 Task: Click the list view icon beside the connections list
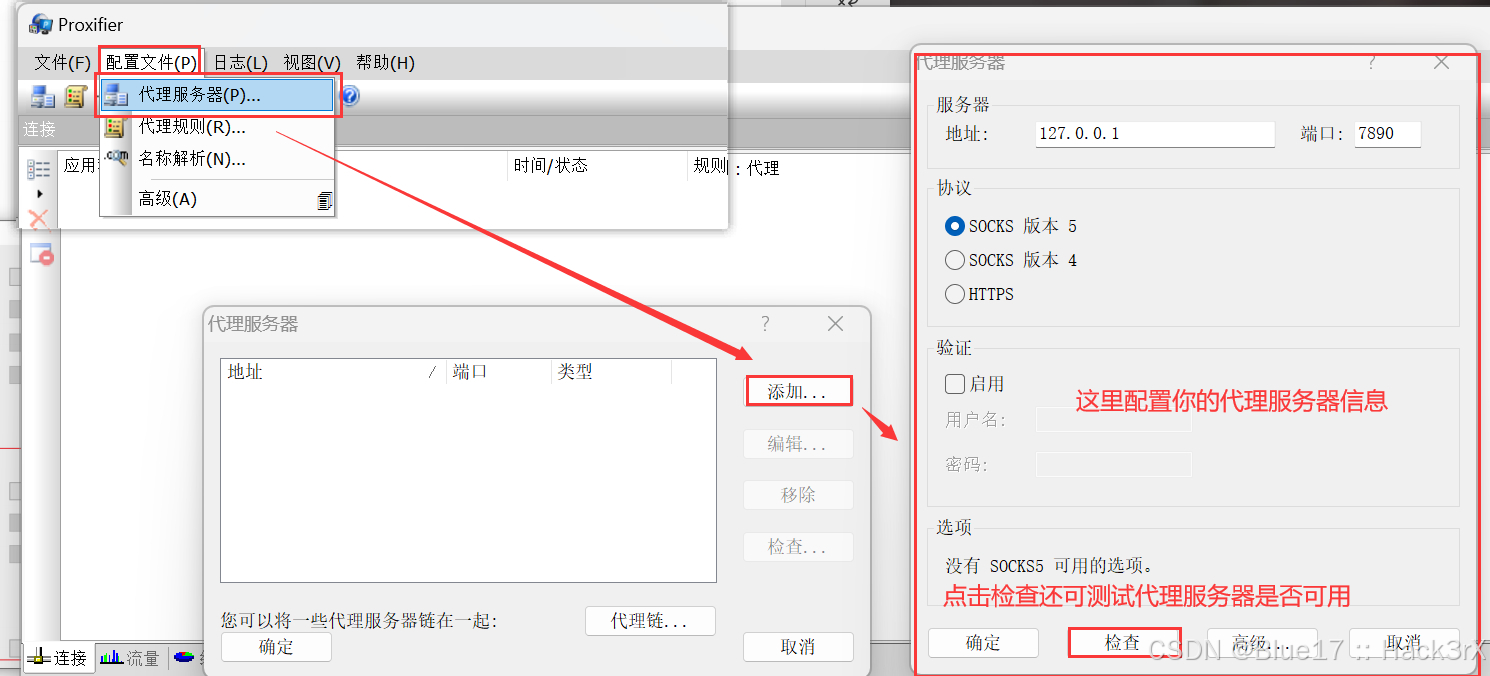coord(39,169)
